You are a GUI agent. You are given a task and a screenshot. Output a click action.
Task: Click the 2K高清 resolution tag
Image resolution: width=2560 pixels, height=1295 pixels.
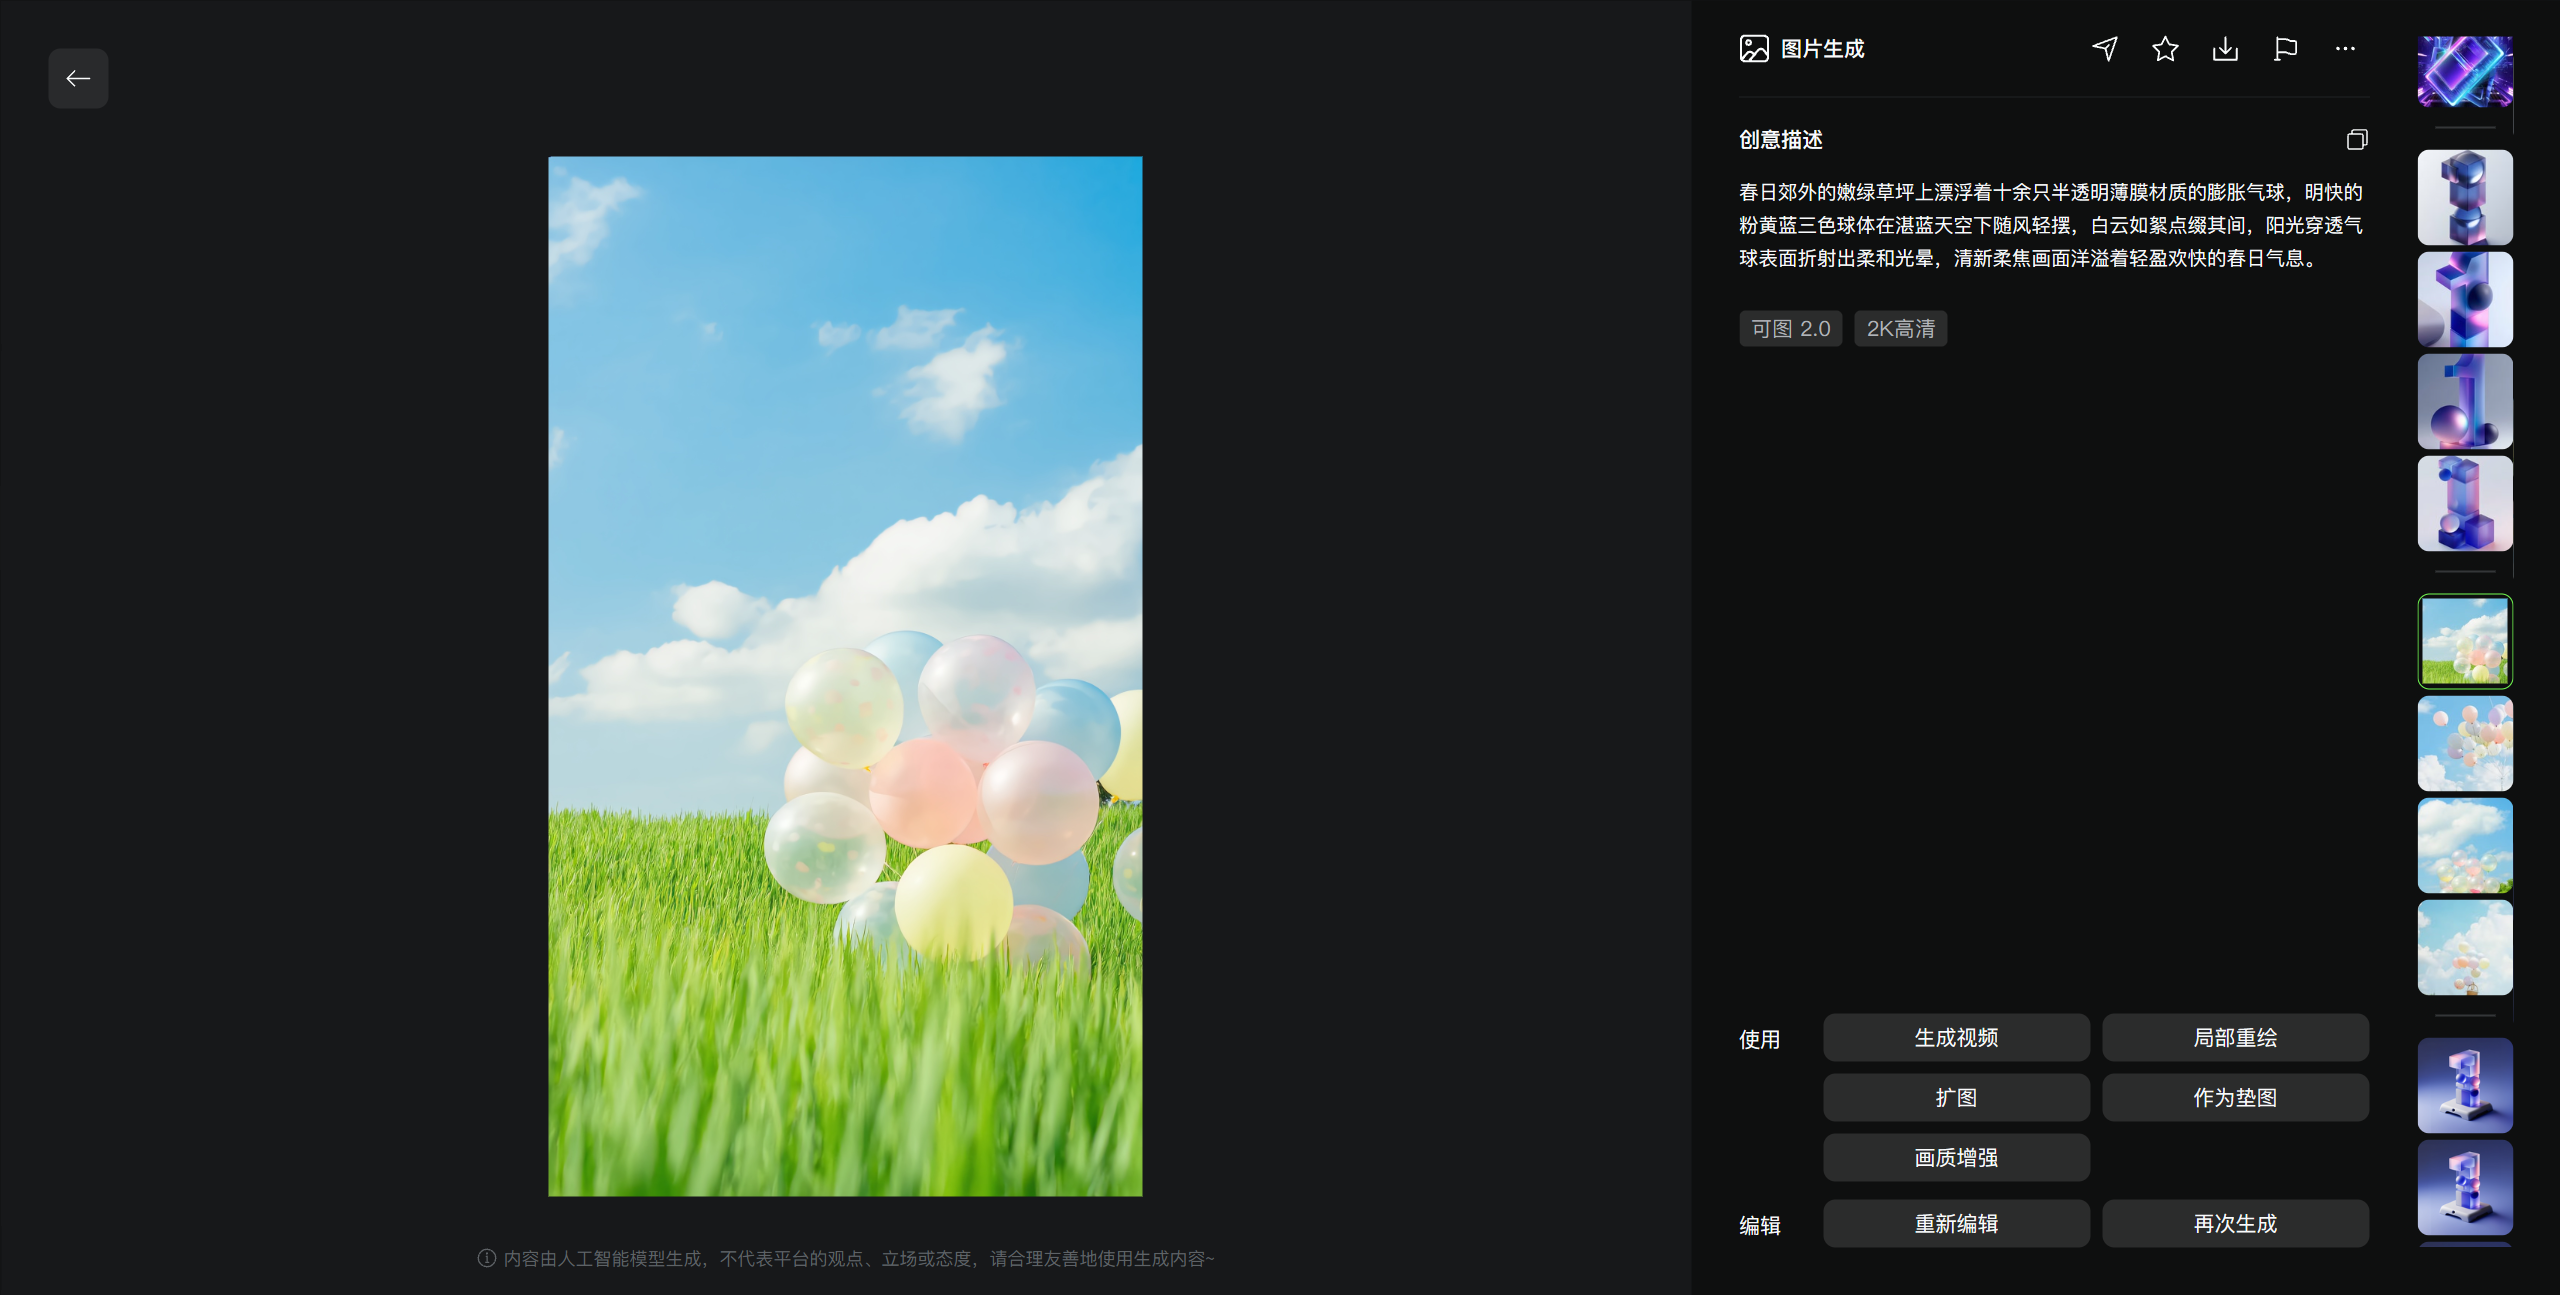[x=1901, y=329]
